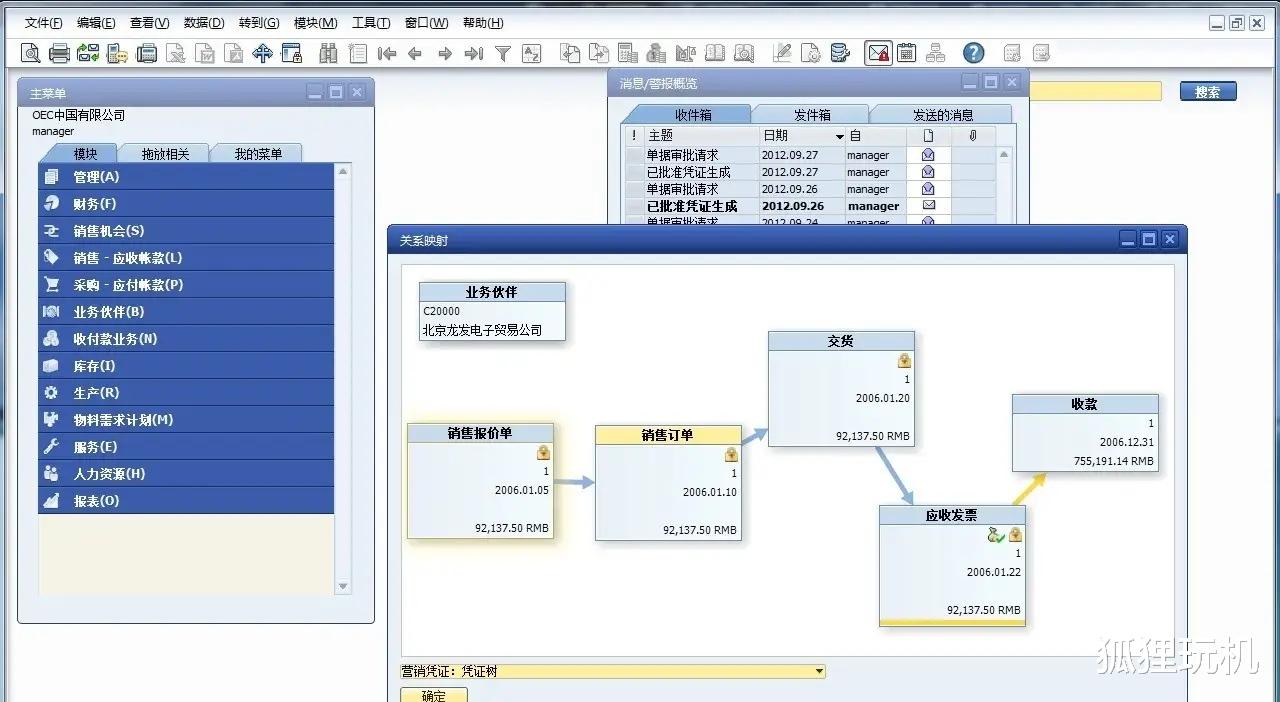This screenshot has height=702, width=1280.
Task: Expand the 业务伙伴(B) module
Action: (x=186, y=312)
